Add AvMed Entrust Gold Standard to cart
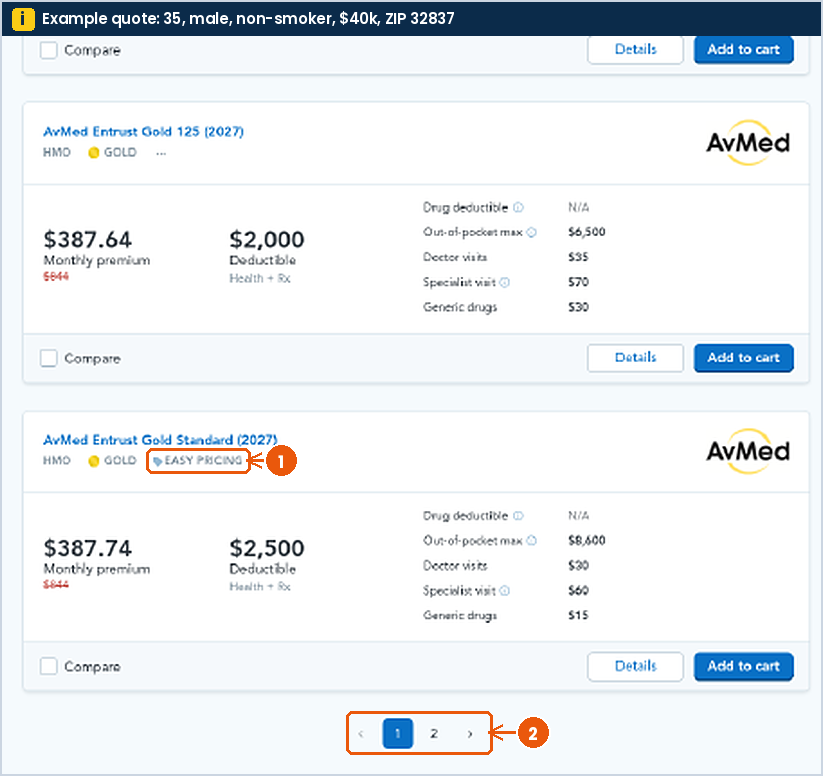The width and height of the screenshot is (823, 776). tap(743, 666)
